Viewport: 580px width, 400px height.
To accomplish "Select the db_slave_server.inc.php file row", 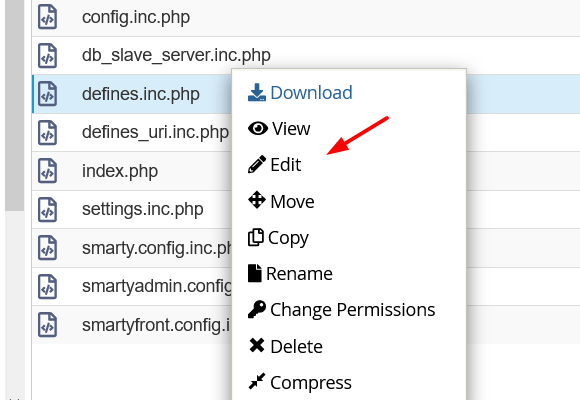I will coord(306,56).
